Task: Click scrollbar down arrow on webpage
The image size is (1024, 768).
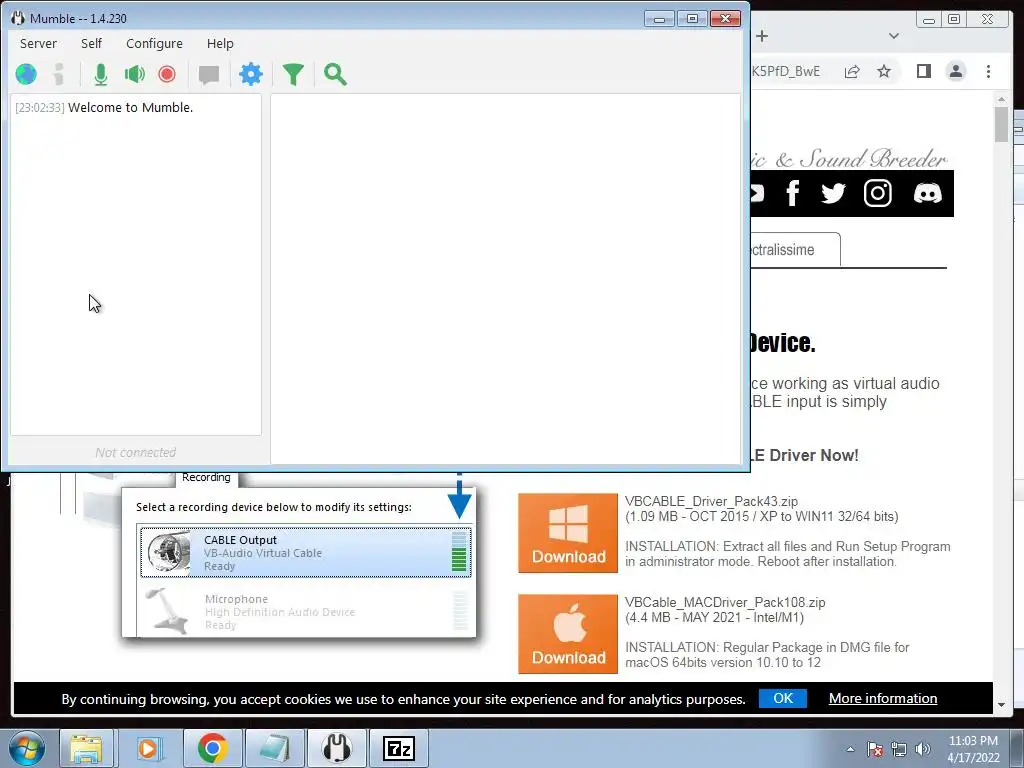Action: [1001, 705]
